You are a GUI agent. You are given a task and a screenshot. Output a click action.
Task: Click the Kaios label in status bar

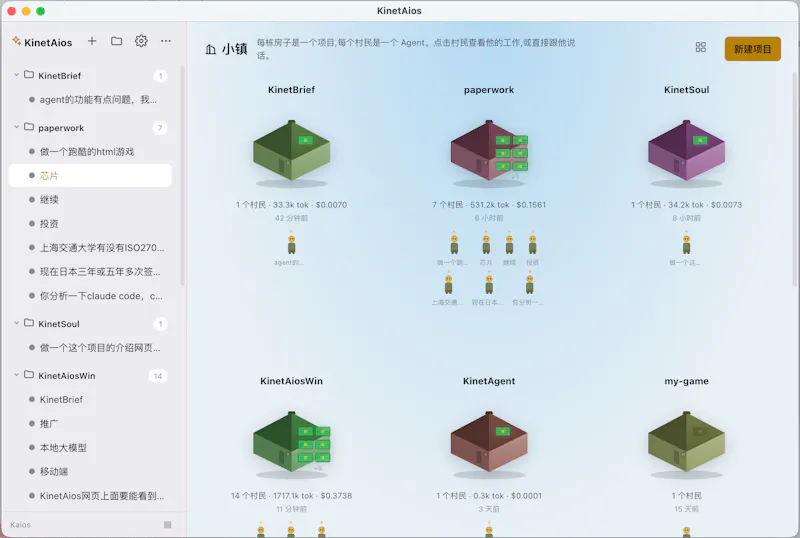pos(20,525)
